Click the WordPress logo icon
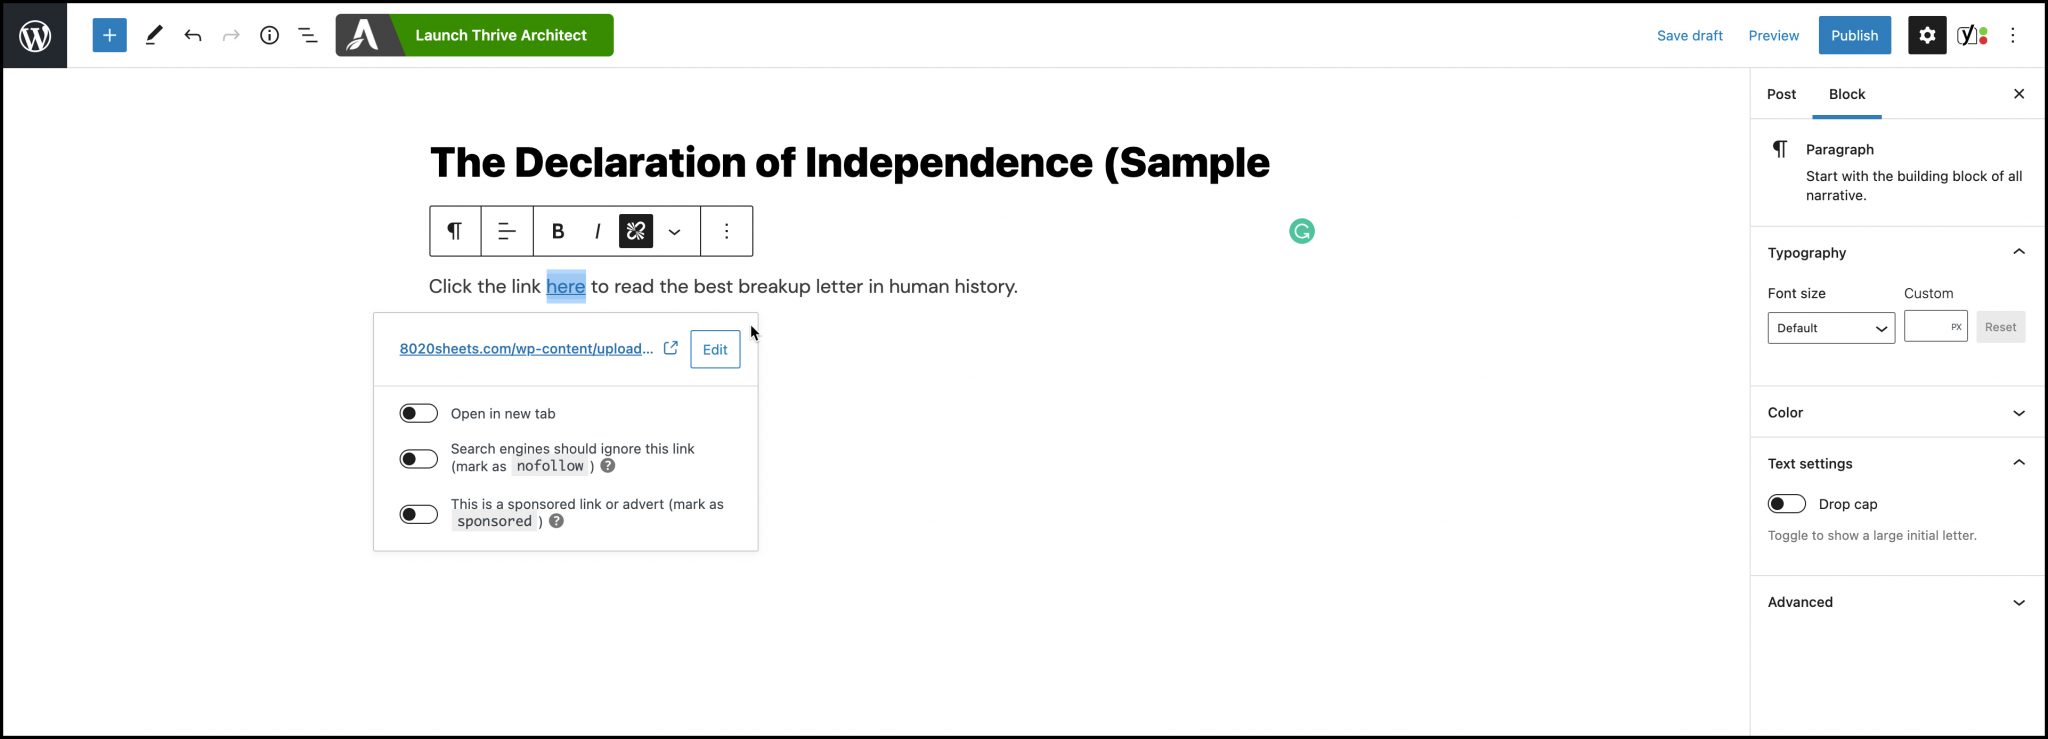 (35, 36)
